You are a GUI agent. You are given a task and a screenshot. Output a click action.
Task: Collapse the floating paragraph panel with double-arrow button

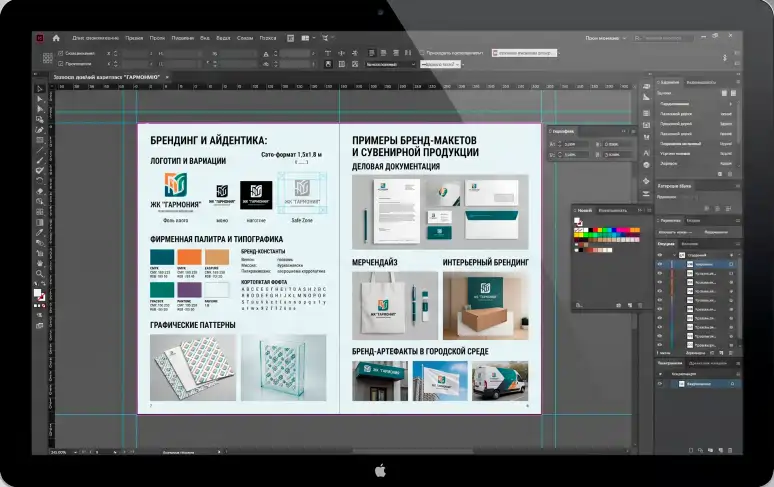tap(623, 131)
